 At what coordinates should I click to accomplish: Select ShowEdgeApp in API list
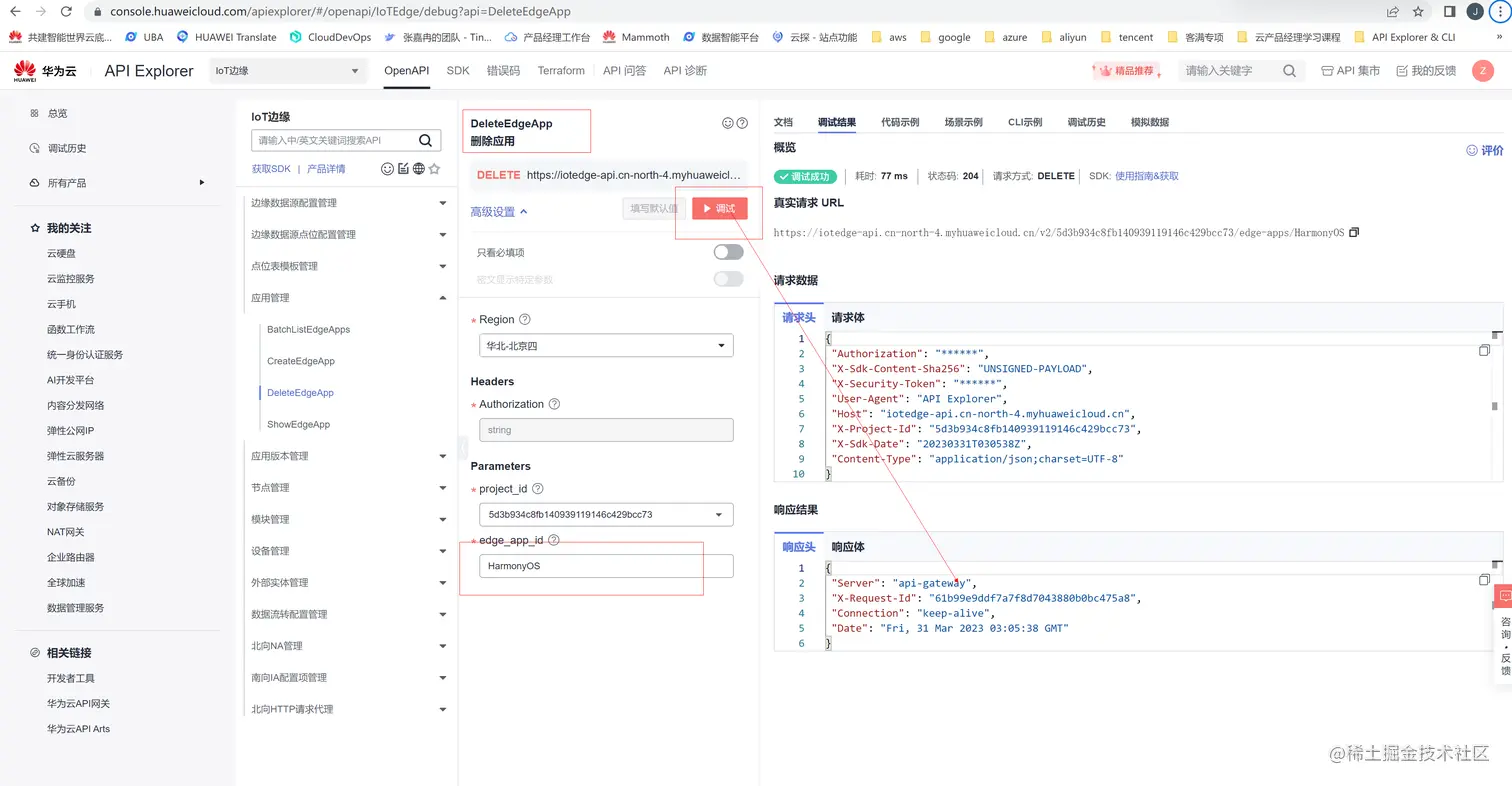298,424
